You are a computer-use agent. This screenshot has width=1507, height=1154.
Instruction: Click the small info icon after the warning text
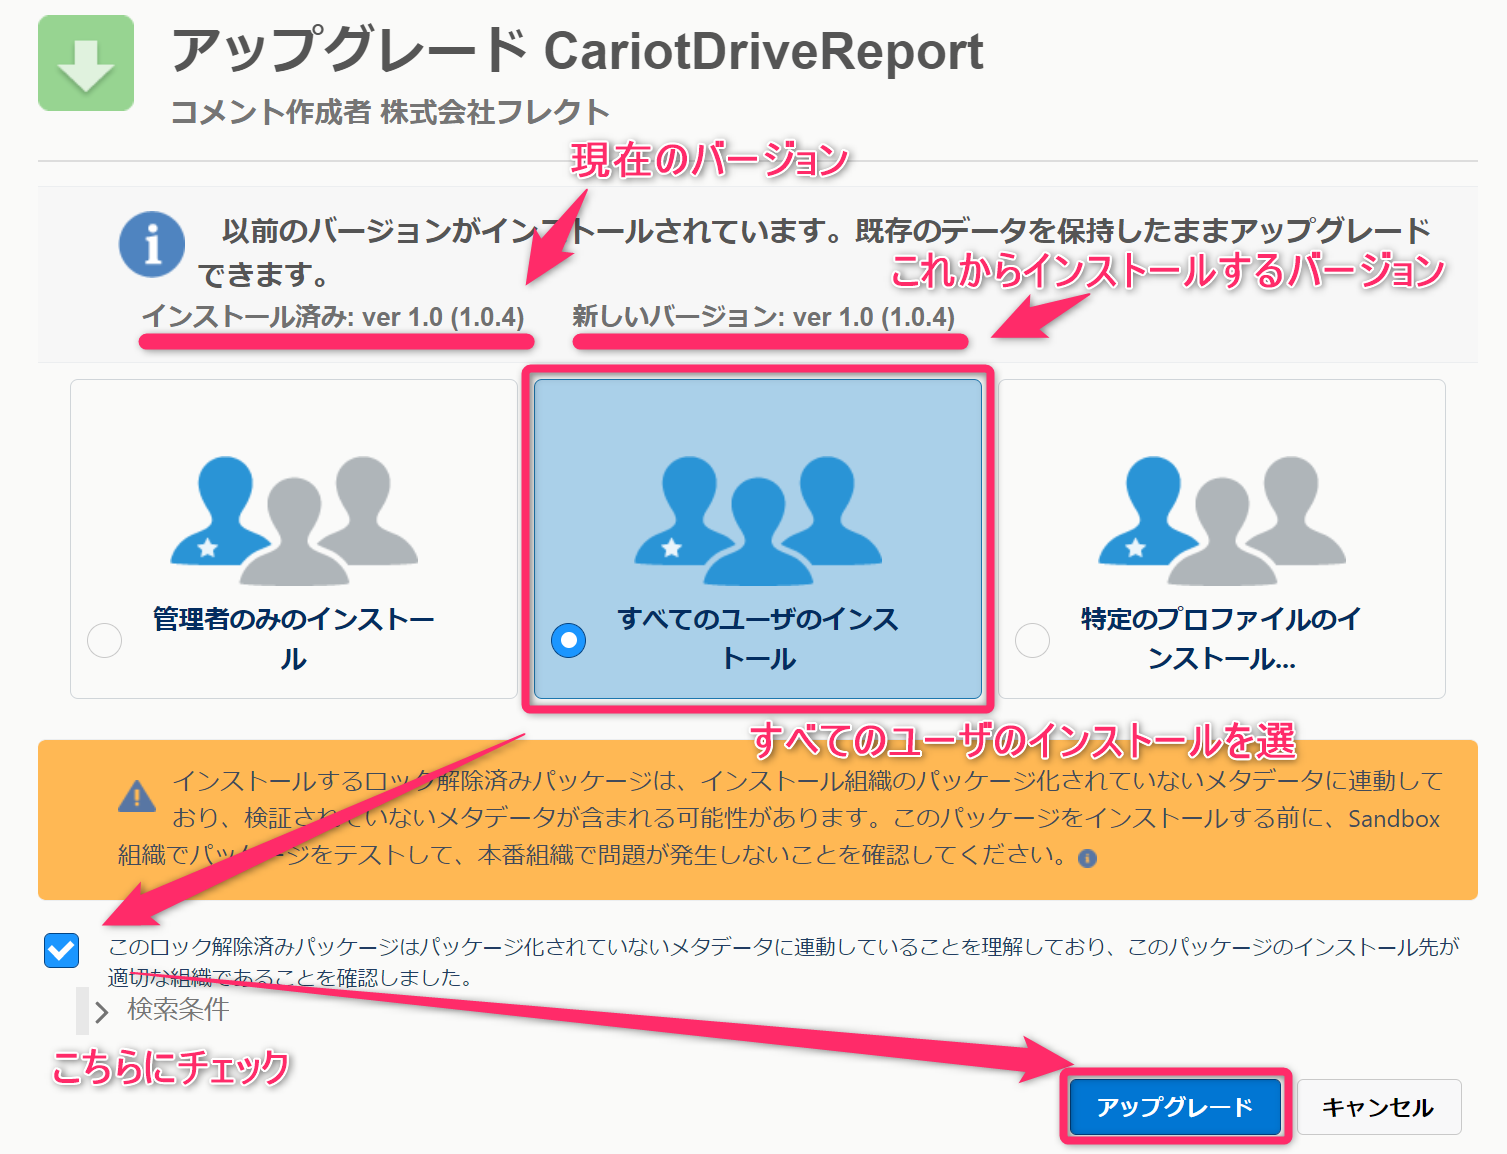[x=1087, y=858]
